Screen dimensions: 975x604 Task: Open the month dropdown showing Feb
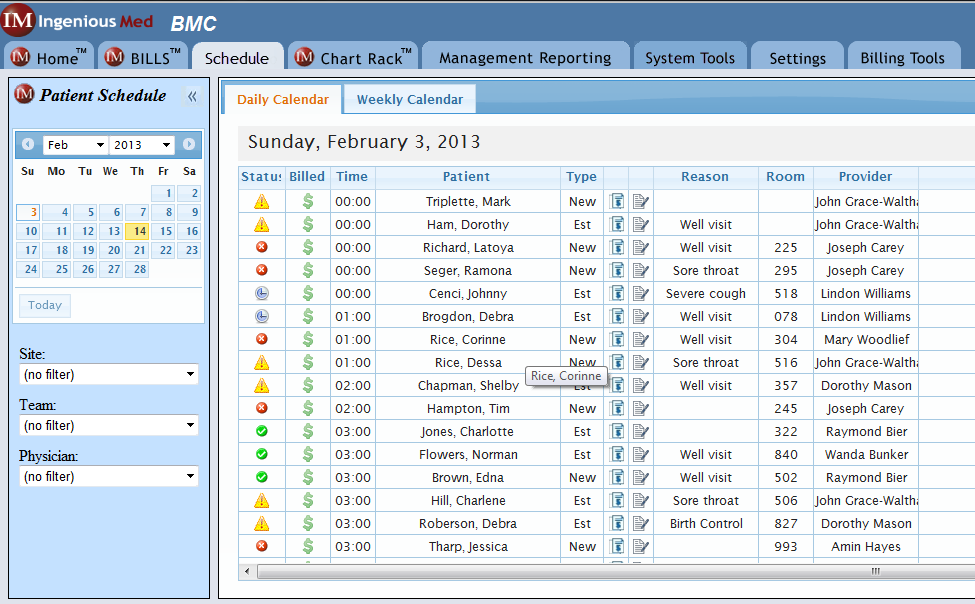click(x=75, y=145)
